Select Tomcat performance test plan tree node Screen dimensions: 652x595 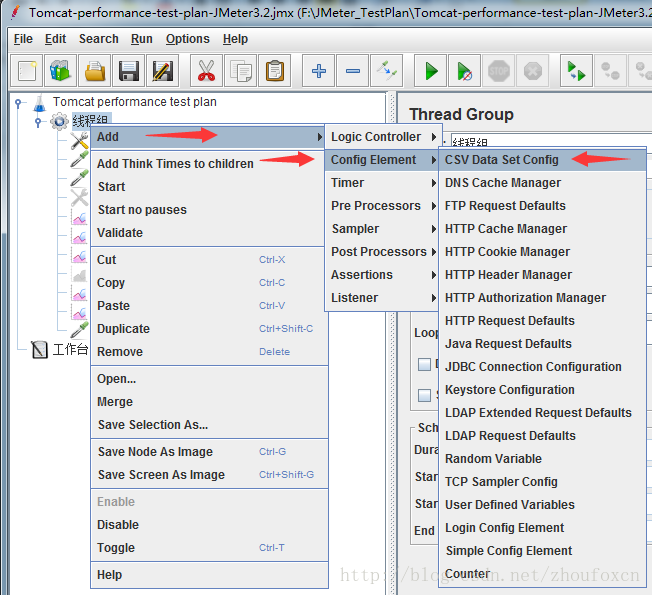pos(134,102)
